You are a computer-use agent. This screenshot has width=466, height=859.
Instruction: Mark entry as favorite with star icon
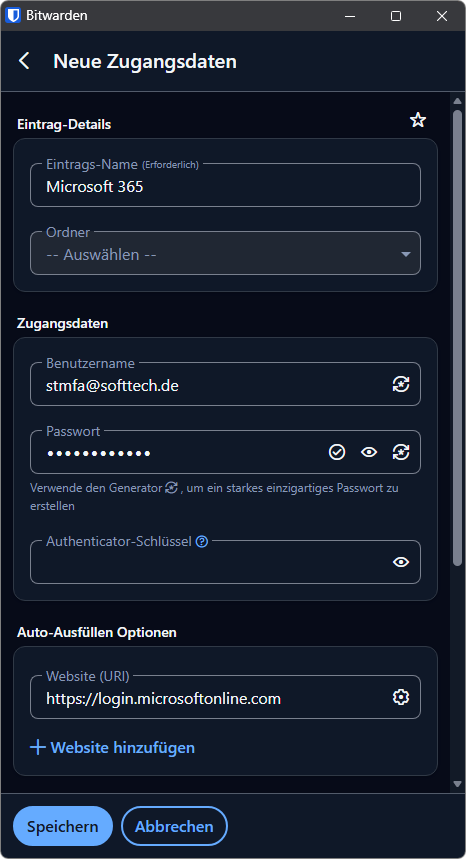(x=418, y=120)
